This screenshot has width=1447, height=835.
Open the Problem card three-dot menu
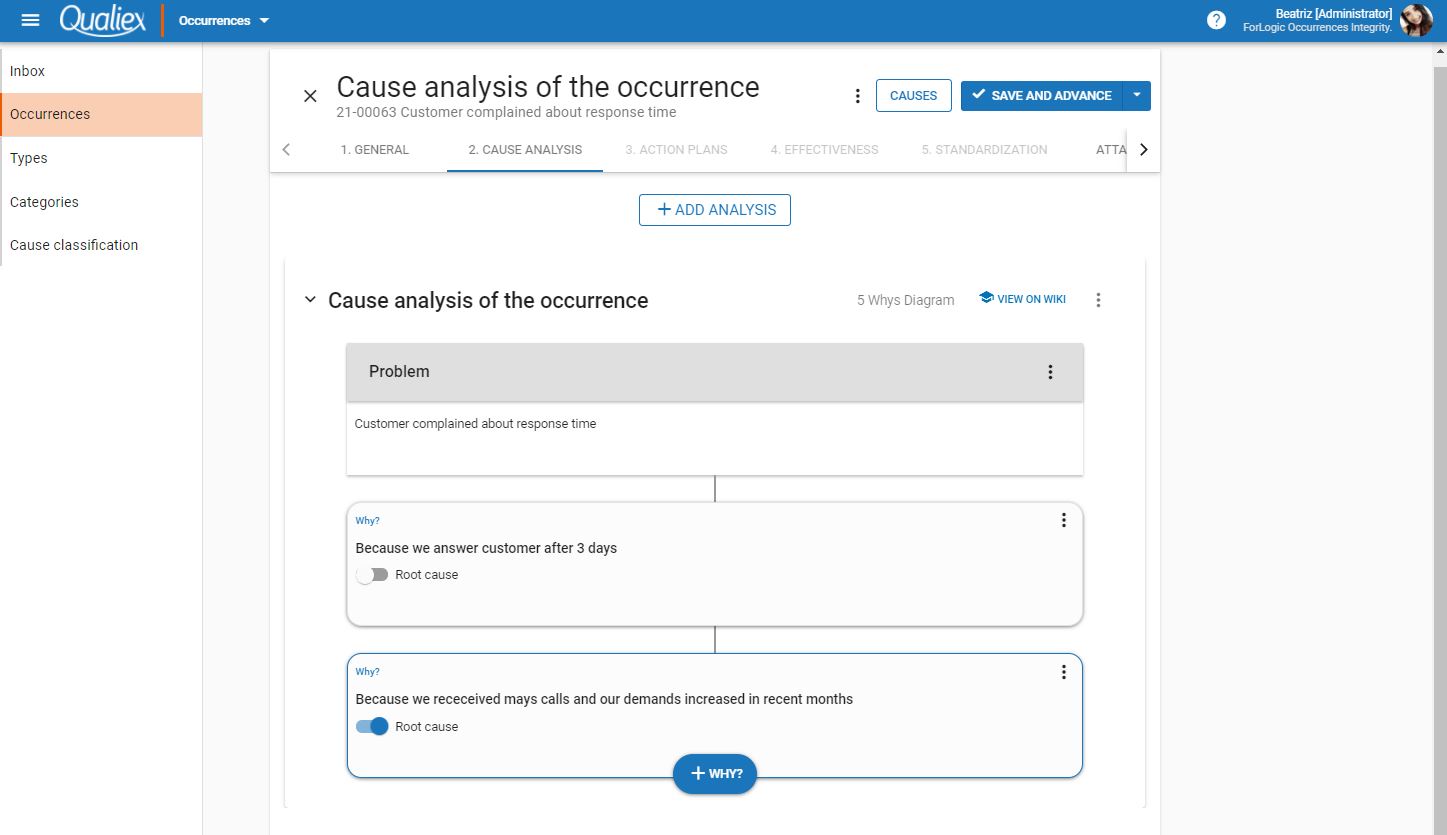coord(1050,372)
